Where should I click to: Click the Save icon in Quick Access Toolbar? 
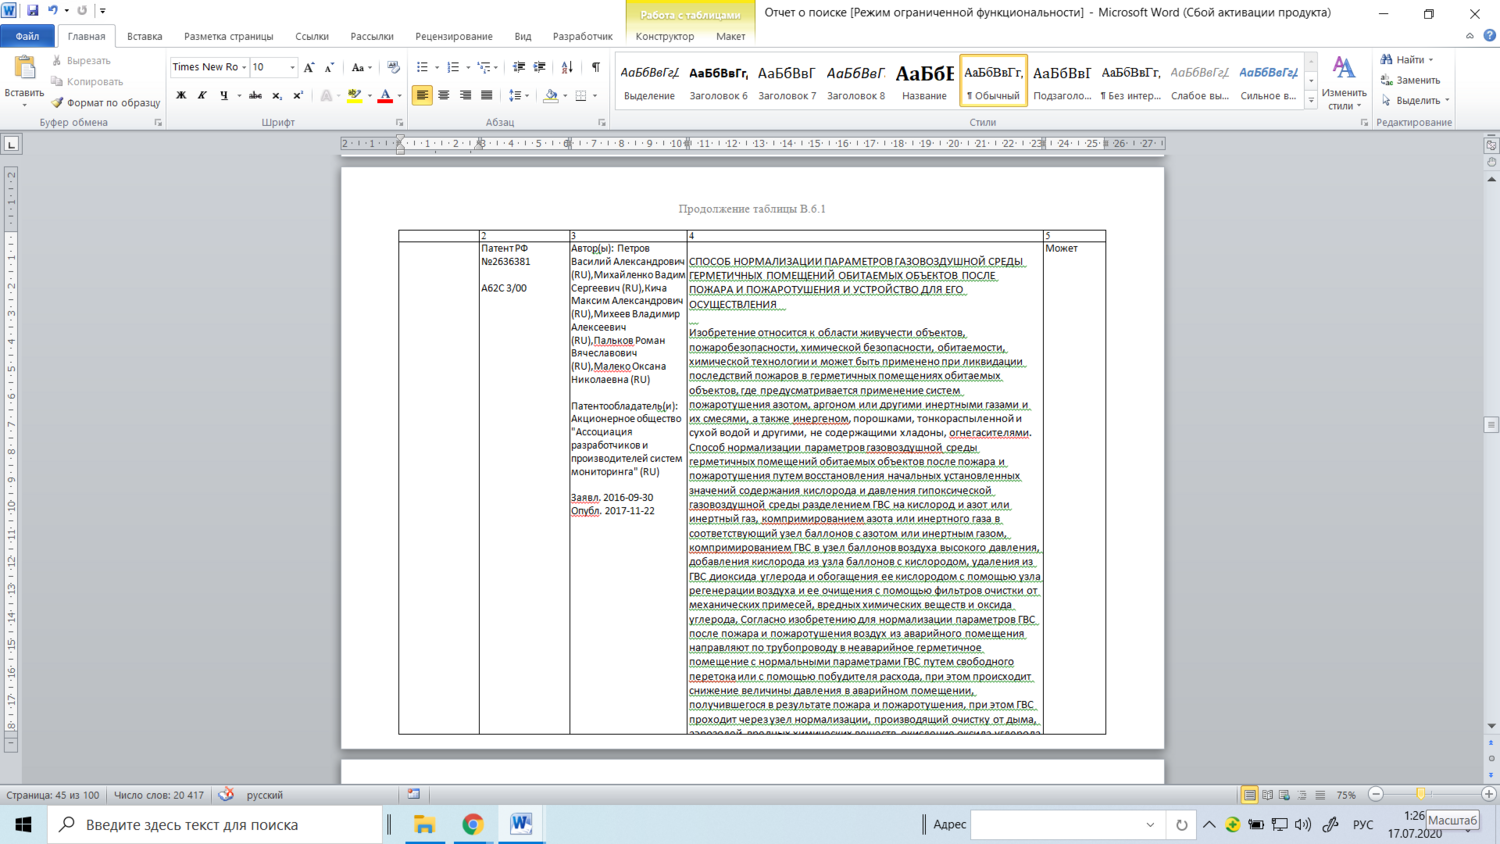pyautogui.click(x=32, y=11)
